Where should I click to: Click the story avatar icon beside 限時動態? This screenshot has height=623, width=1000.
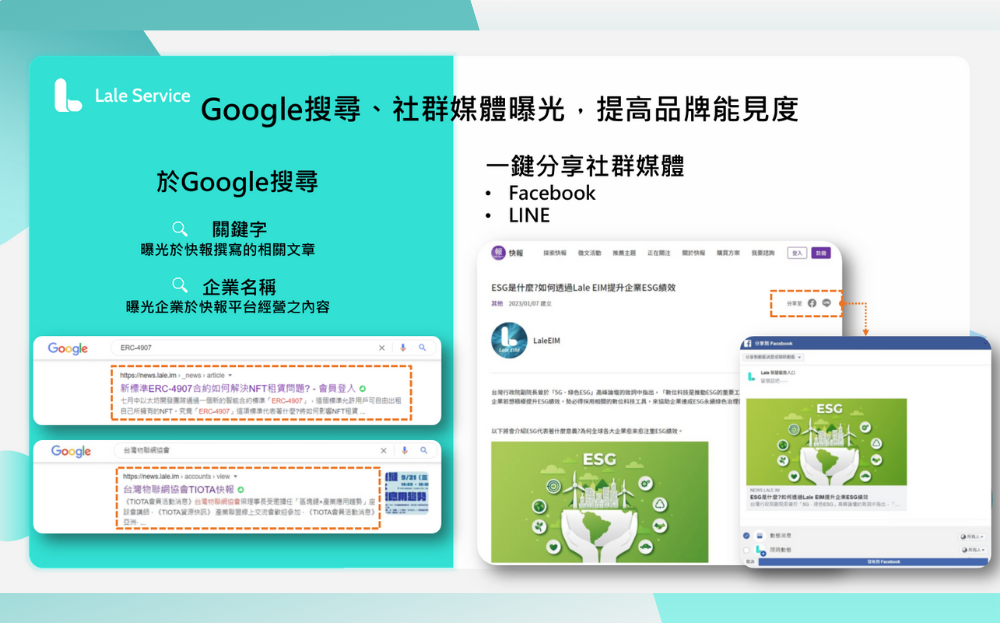click(760, 550)
